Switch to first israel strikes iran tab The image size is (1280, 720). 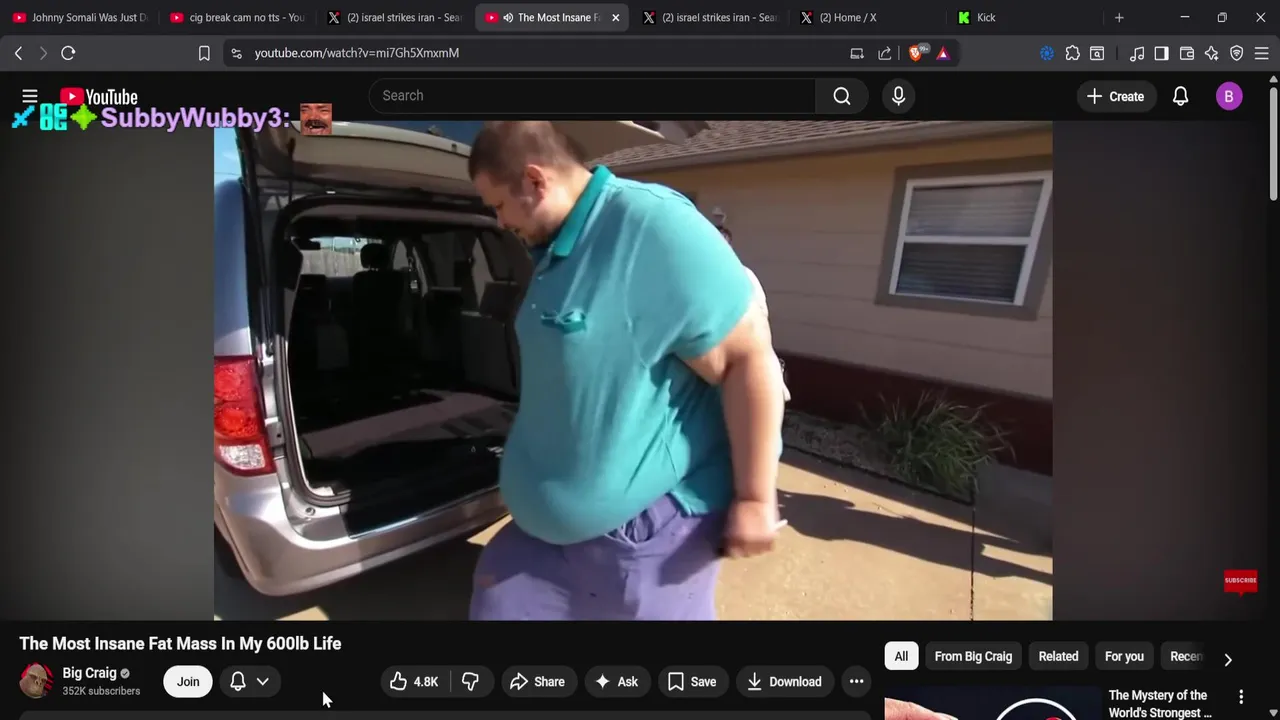(x=395, y=17)
